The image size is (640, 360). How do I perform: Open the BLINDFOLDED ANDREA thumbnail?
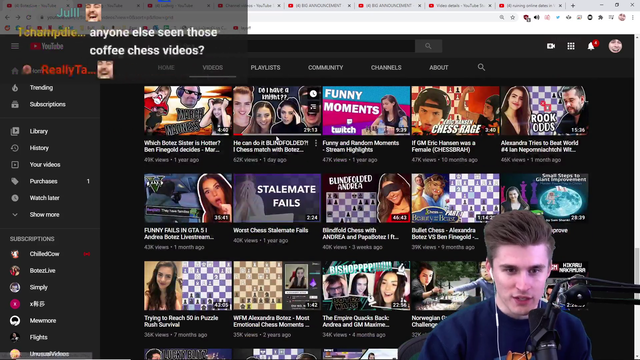(366, 198)
